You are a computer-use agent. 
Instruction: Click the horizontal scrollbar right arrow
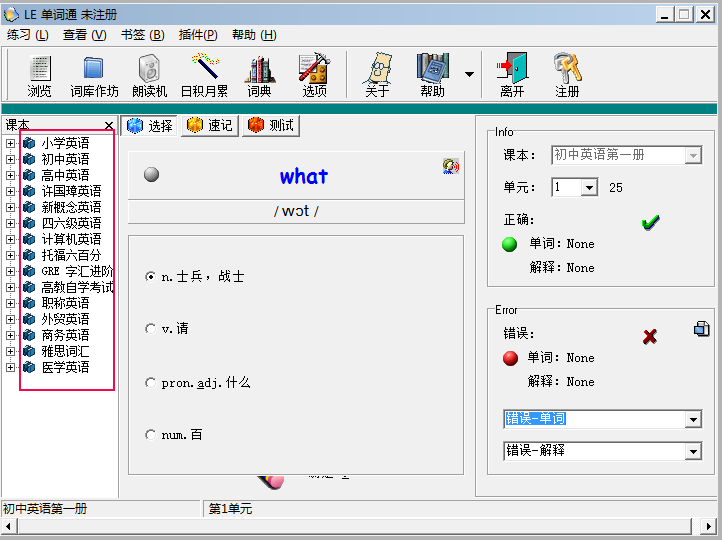(x=708, y=525)
